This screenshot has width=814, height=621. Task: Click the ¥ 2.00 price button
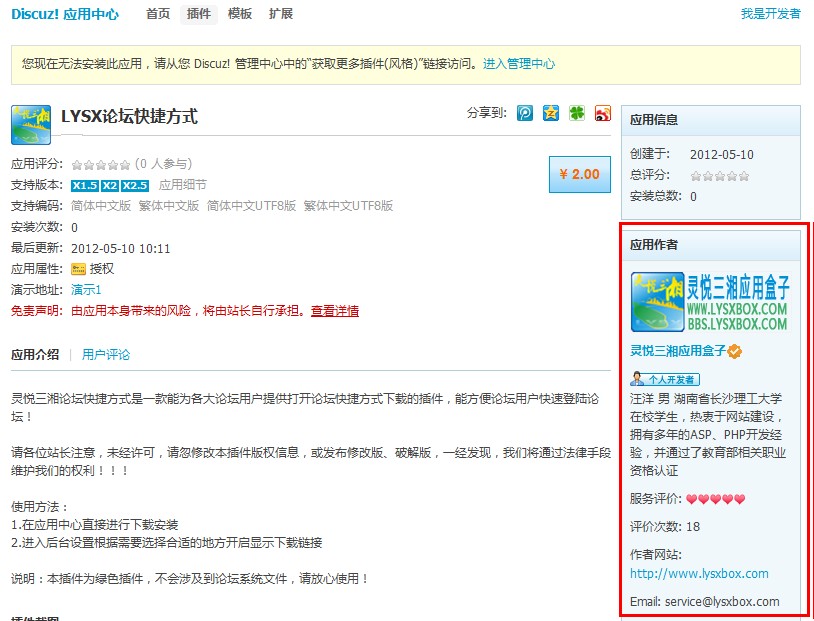click(579, 174)
